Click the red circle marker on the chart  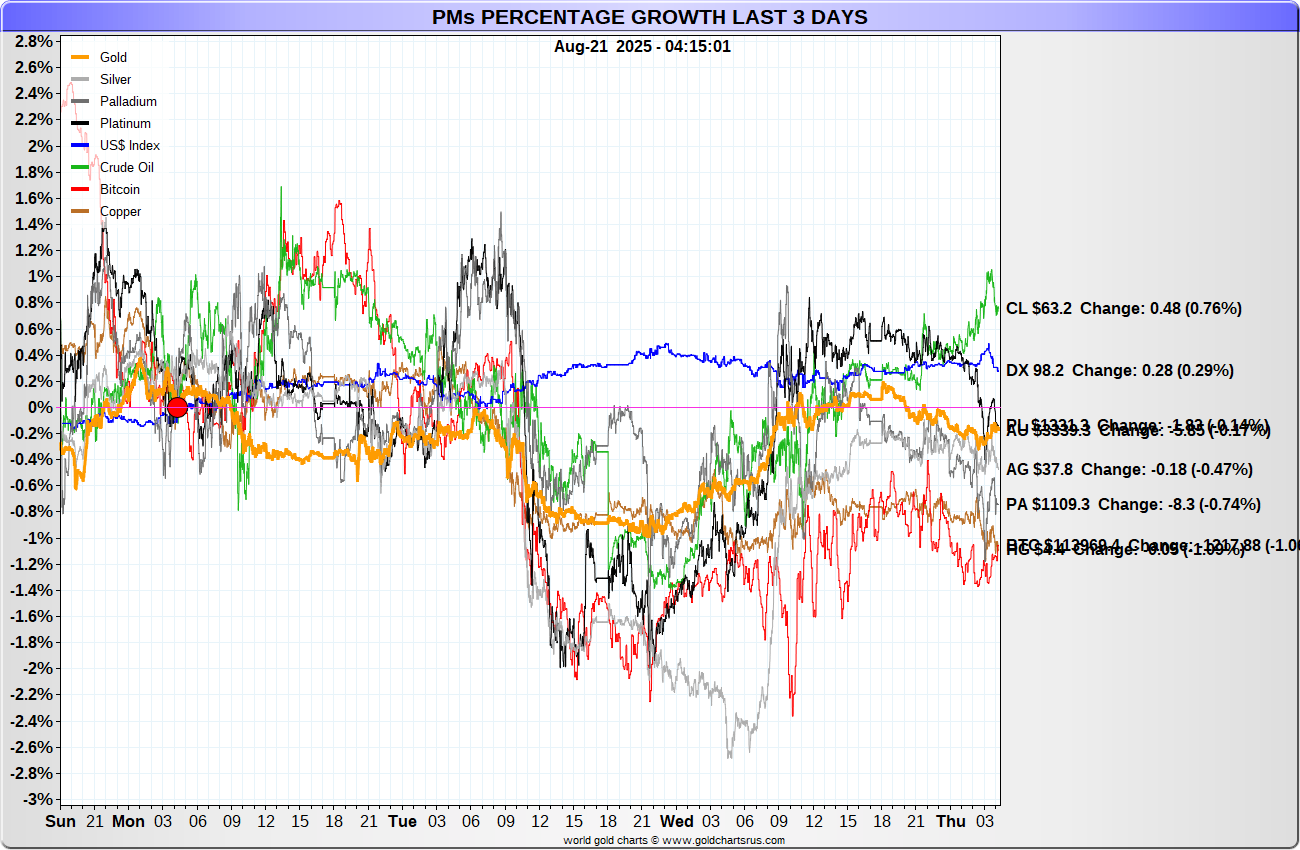pos(177,407)
